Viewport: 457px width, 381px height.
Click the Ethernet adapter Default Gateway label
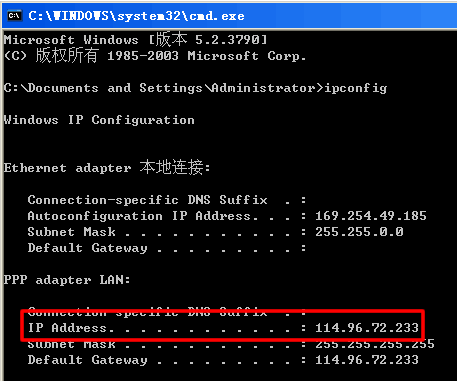(87, 248)
